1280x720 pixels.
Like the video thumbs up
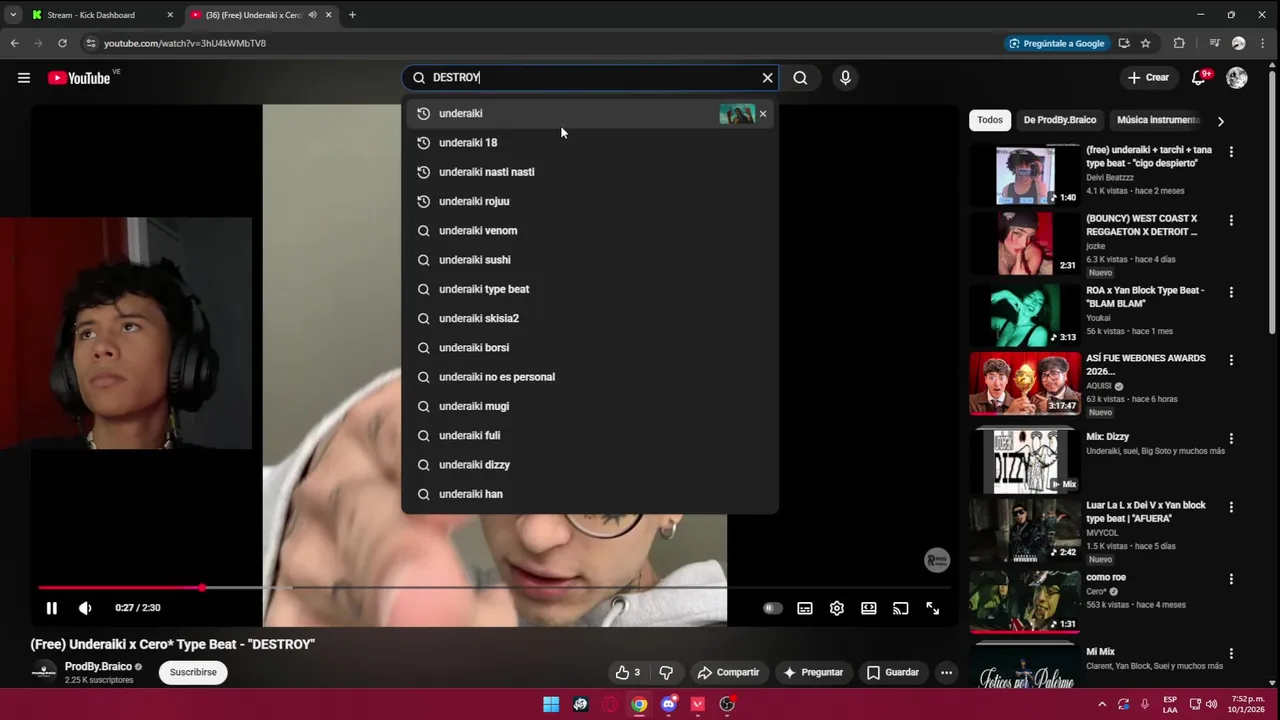(x=627, y=673)
